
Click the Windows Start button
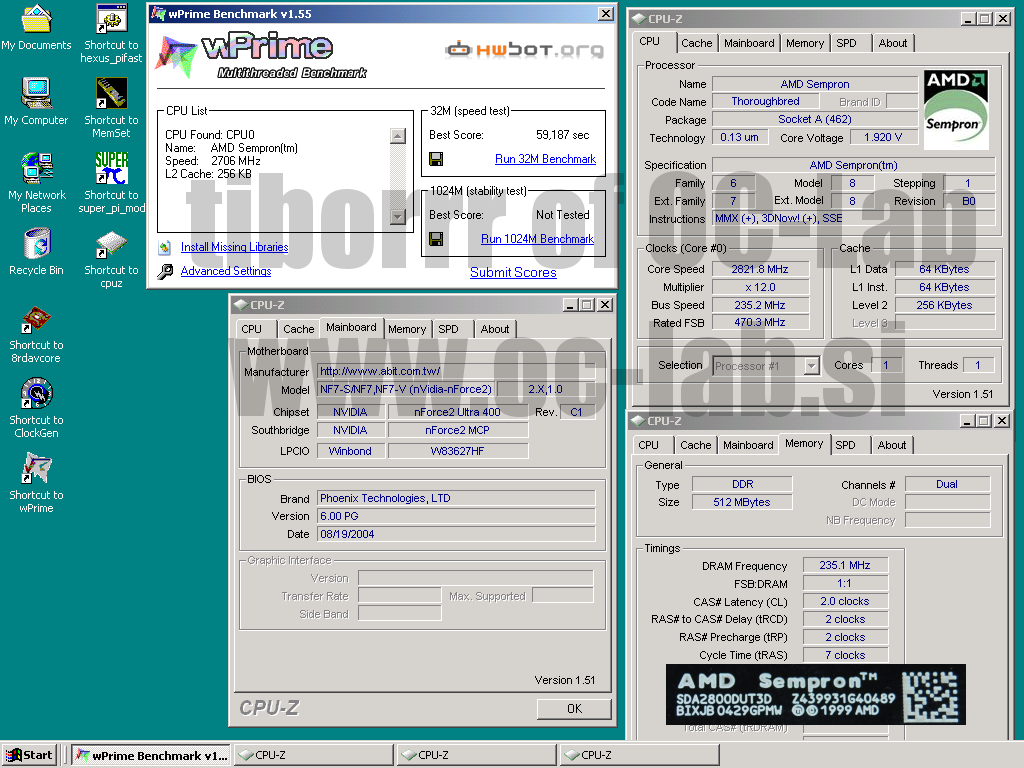(x=30, y=755)
